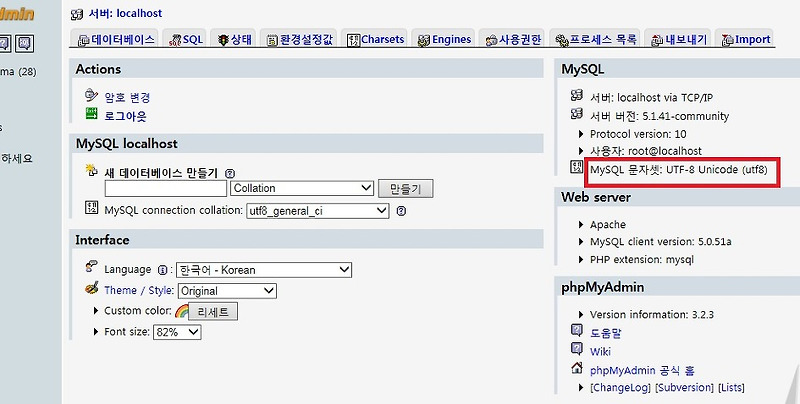Image resolution: width=800 pixels, height=404 pixels.
Task: Open the Collation dropdown for new database
Action: click(x=302, y=188)
